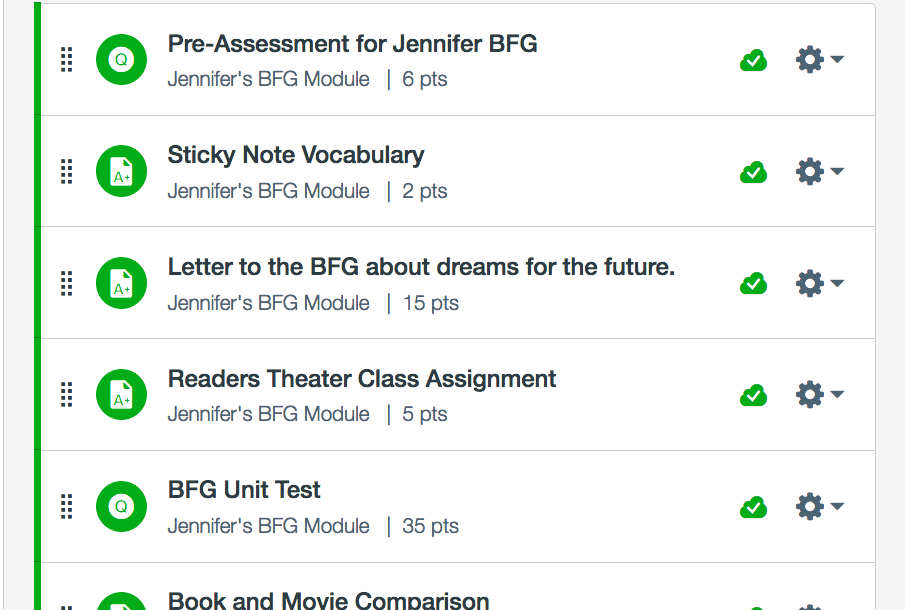Open gear menu for Sticky Note Vocabulary
The image size is (905, 610).
[x=819, y=172]
